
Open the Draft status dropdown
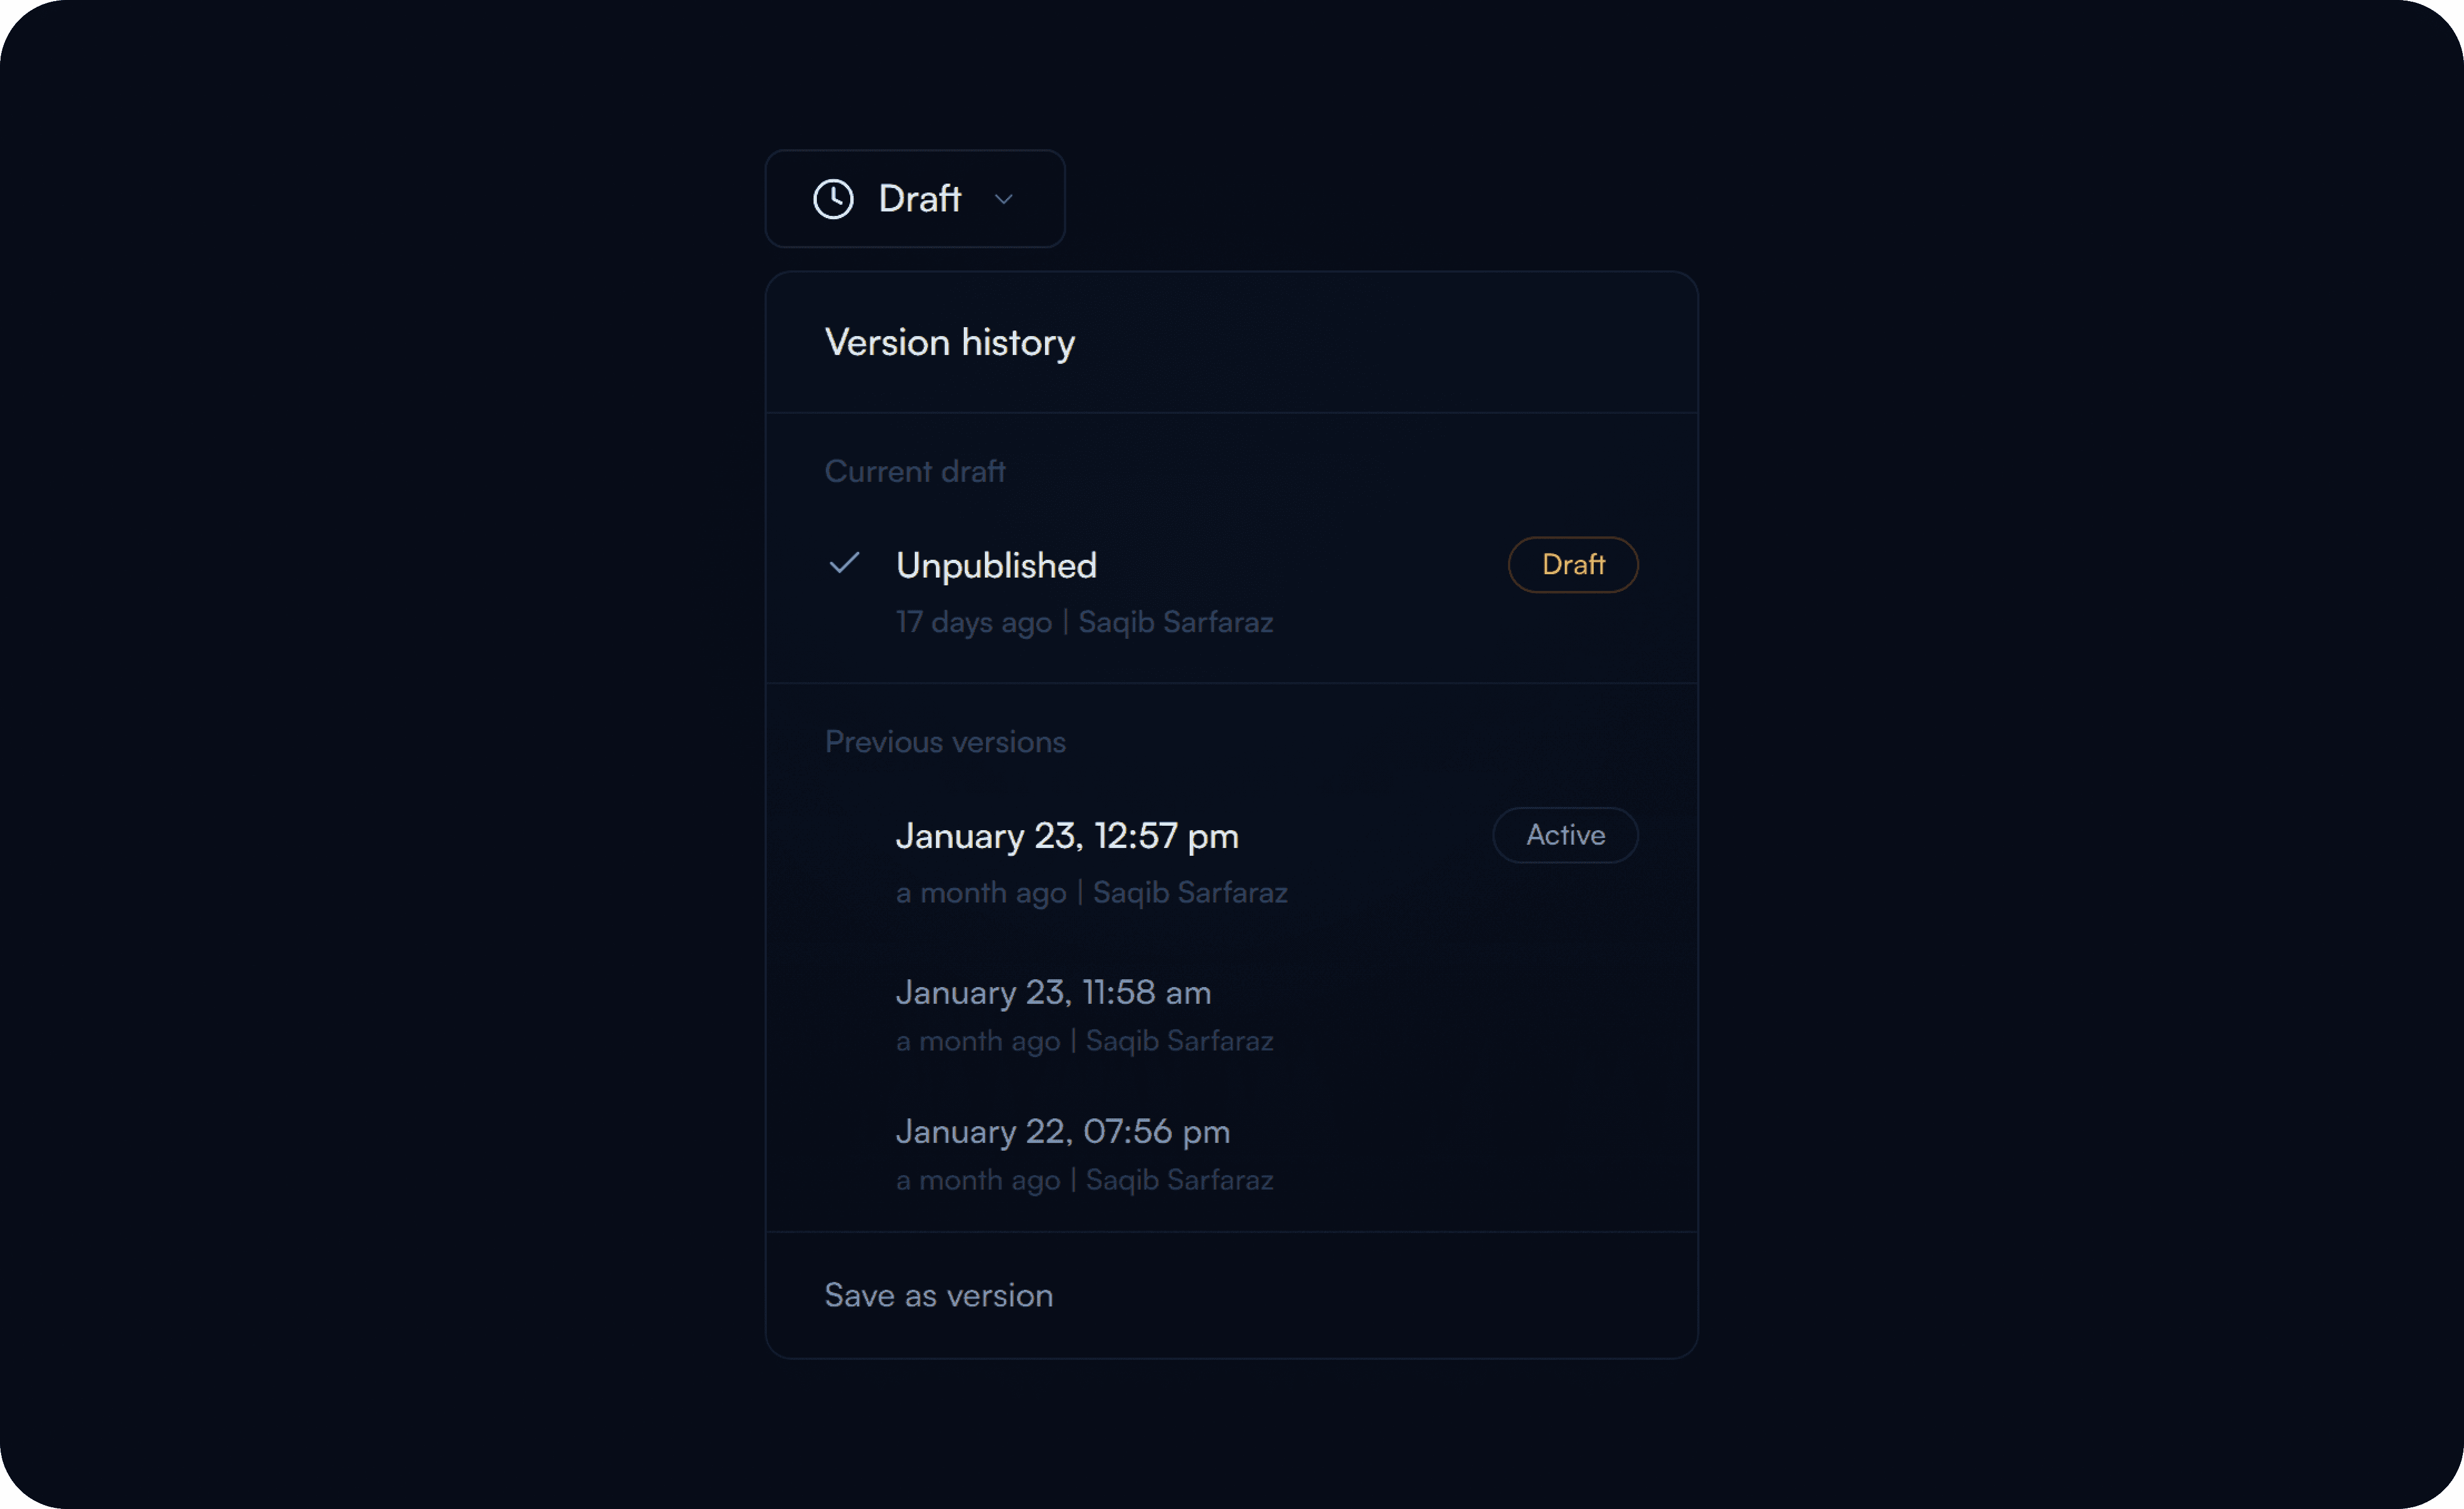pos(914,199)
